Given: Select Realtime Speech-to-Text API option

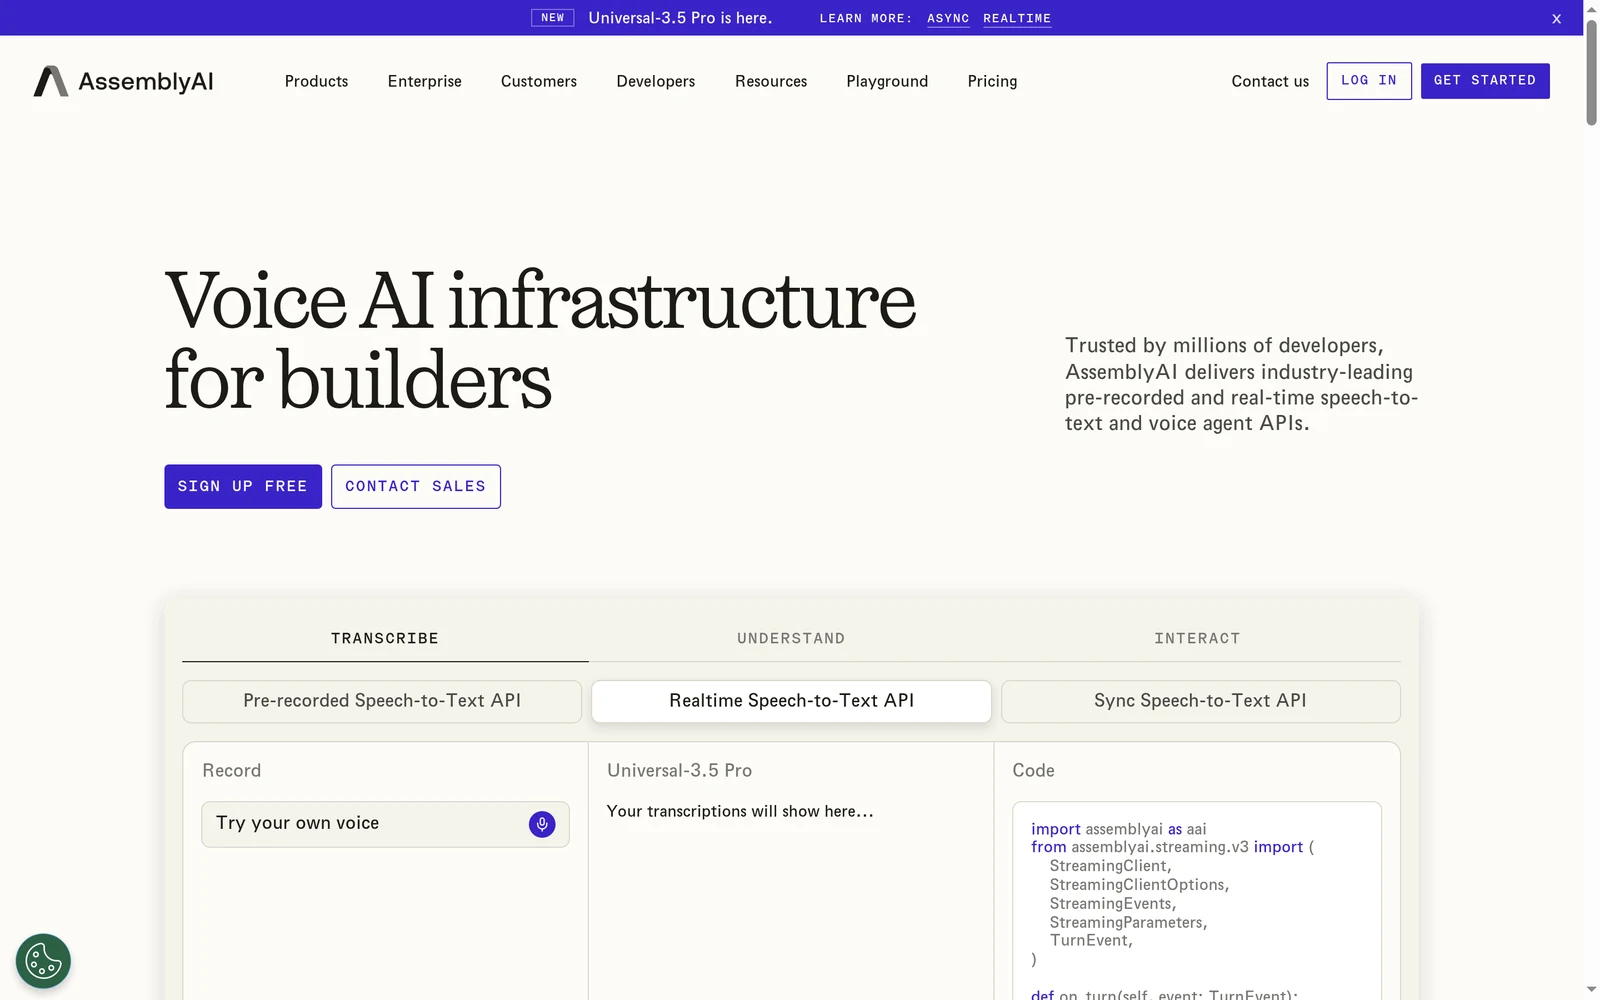Looking at the screenshot, I should [791, 701].
